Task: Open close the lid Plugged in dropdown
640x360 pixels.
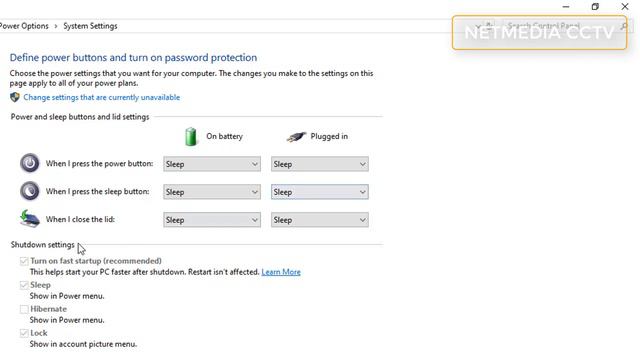Action: 320,220
